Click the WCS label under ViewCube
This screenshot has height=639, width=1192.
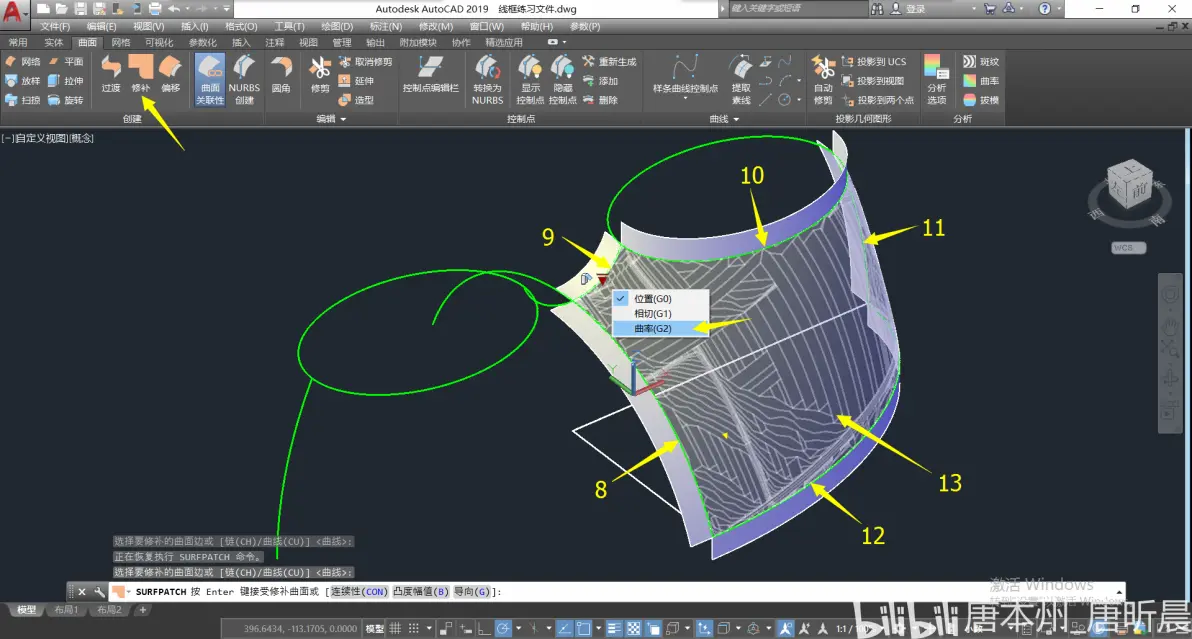coord(1128,248)
